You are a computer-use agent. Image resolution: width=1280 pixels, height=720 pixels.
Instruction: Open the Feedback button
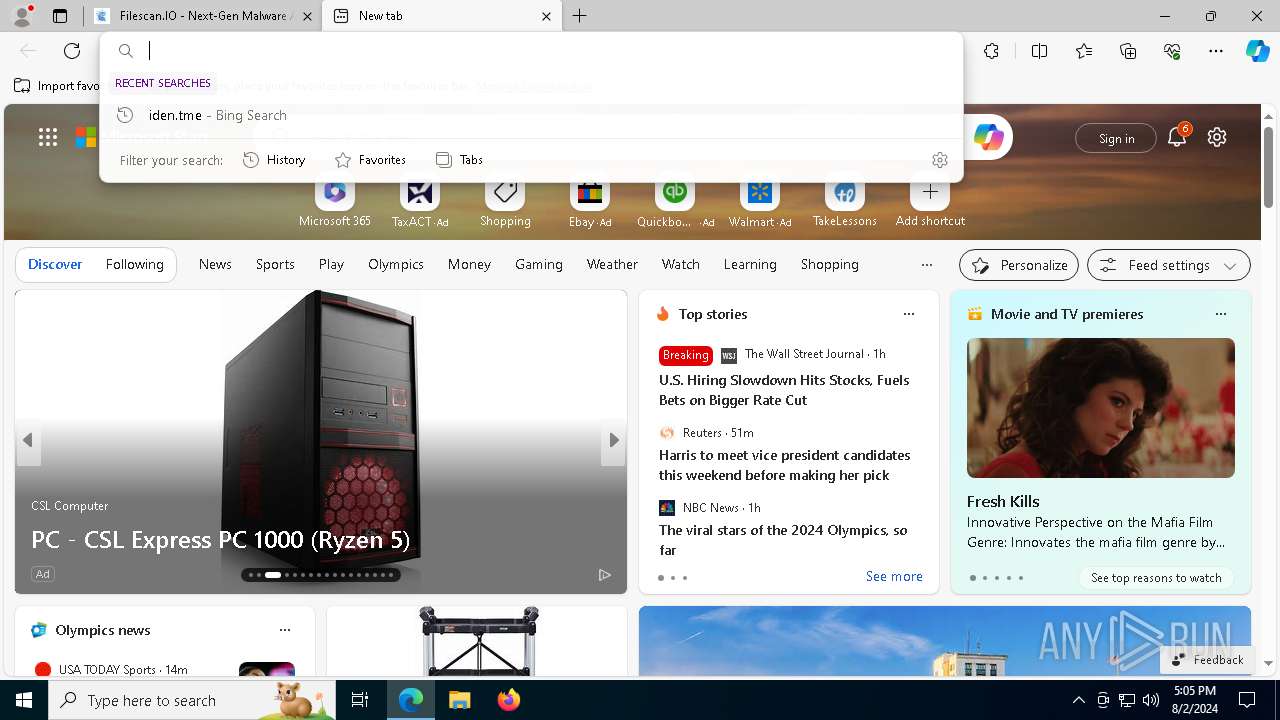pos(1207,660)
